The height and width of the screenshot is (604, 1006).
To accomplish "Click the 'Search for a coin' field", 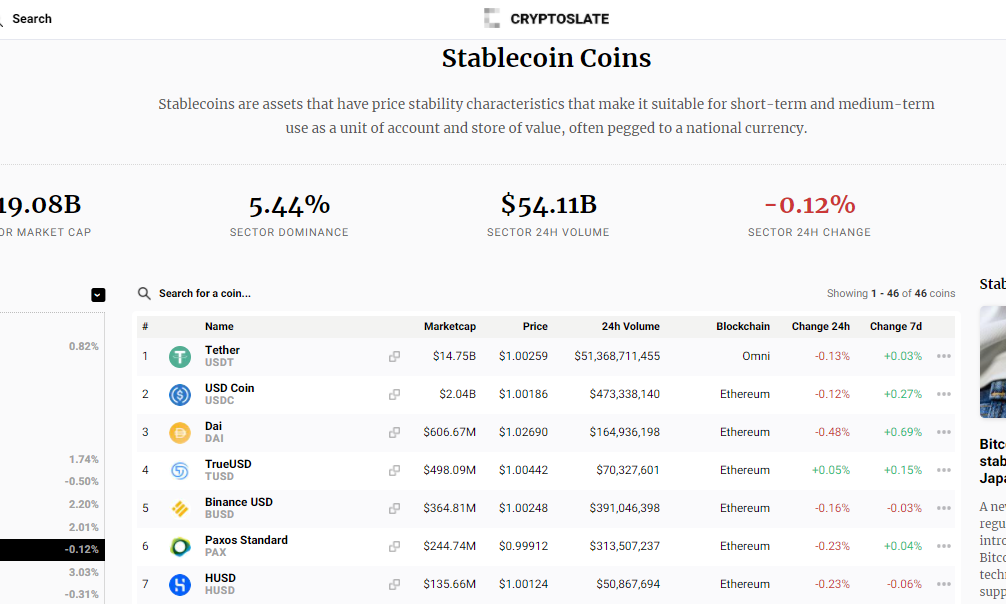I will (205, 293).
